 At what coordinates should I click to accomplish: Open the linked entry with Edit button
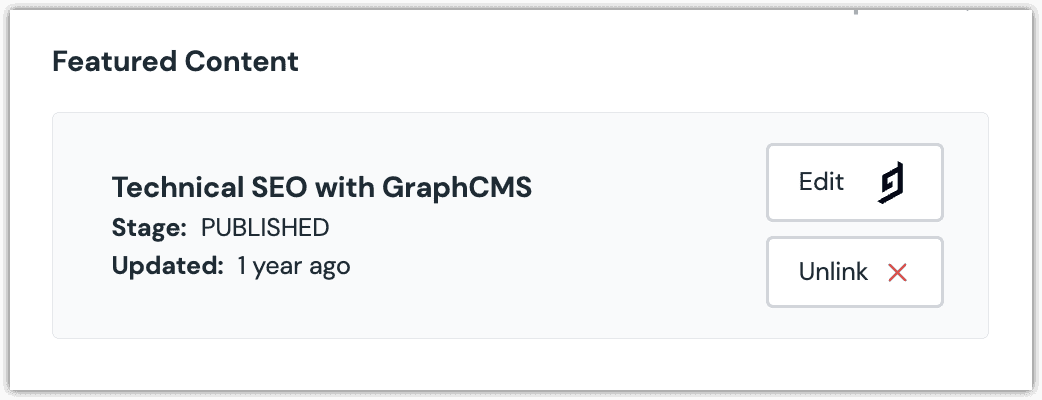[x=855, y=182]
